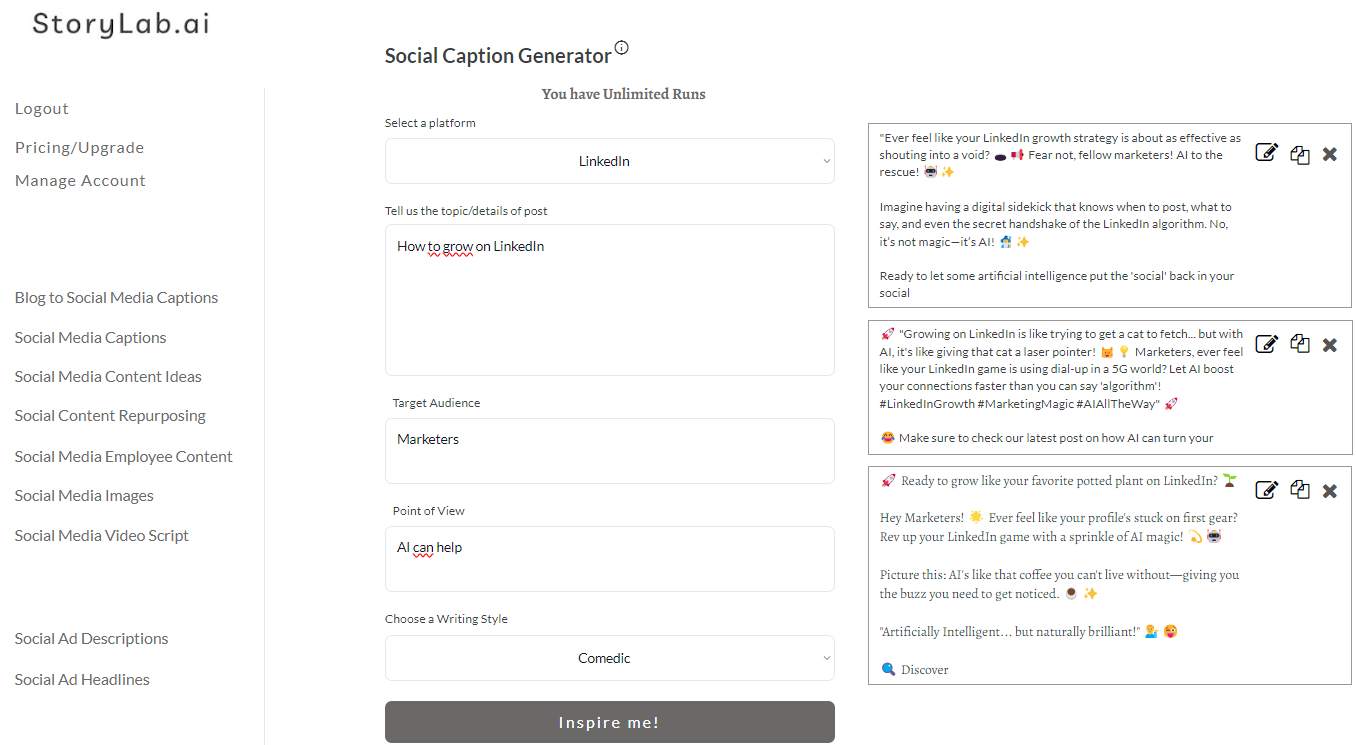Image resolution: width=1356 pixels, height=745 pixels.
Task: Expand the Writing Style dropdown showing Comedic
Action: [609, 658]
